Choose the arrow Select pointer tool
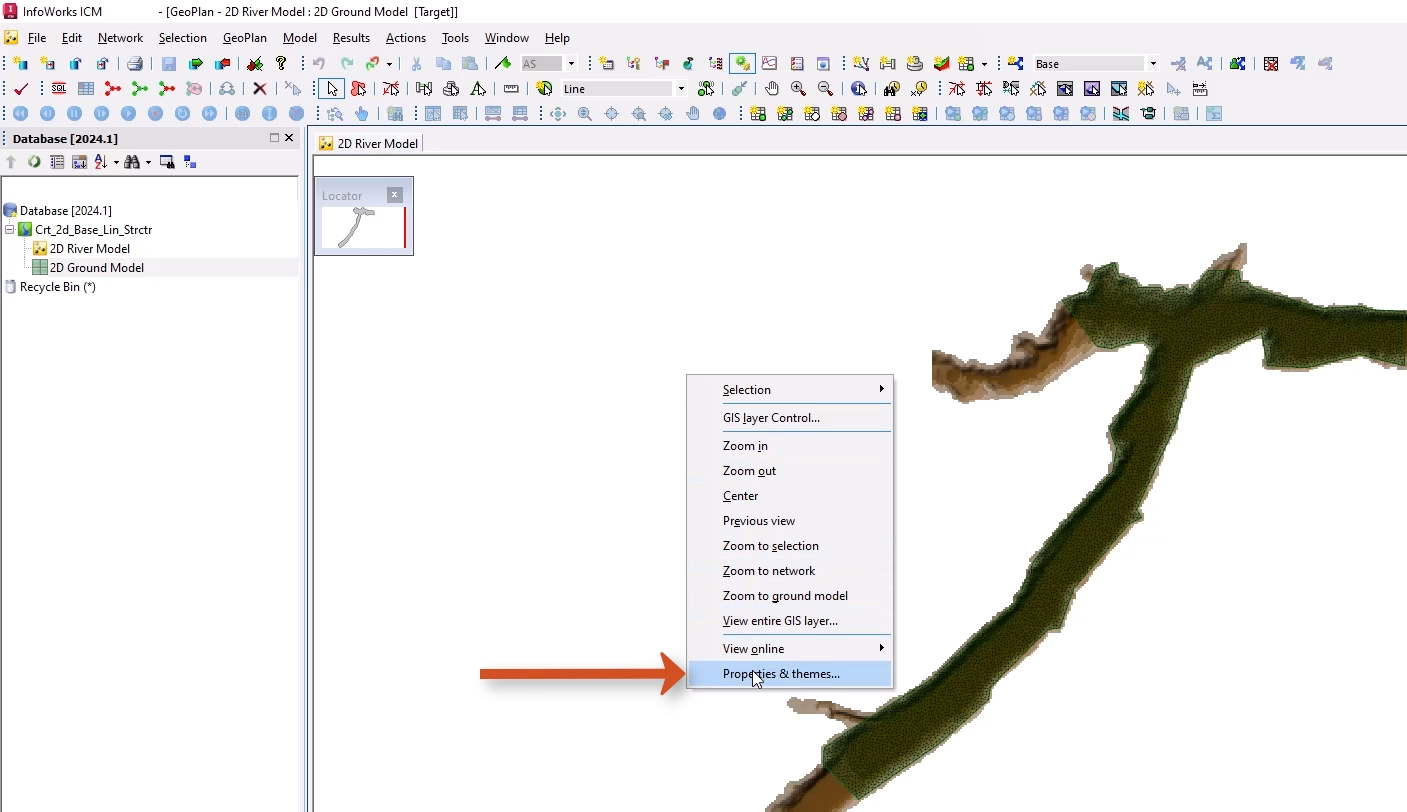1407x812 pixels. pos(333,89)
